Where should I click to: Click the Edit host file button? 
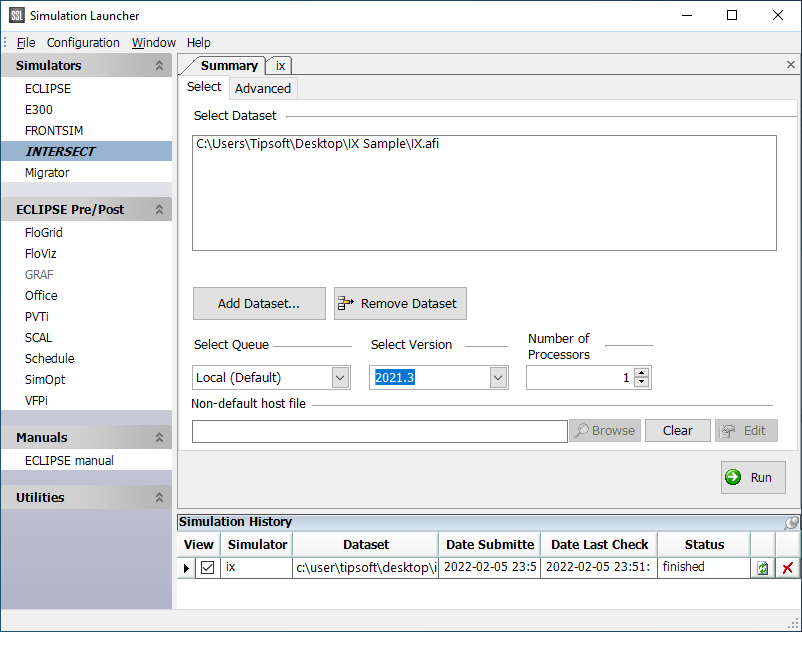pyautogui.click(x=746, y=431)
